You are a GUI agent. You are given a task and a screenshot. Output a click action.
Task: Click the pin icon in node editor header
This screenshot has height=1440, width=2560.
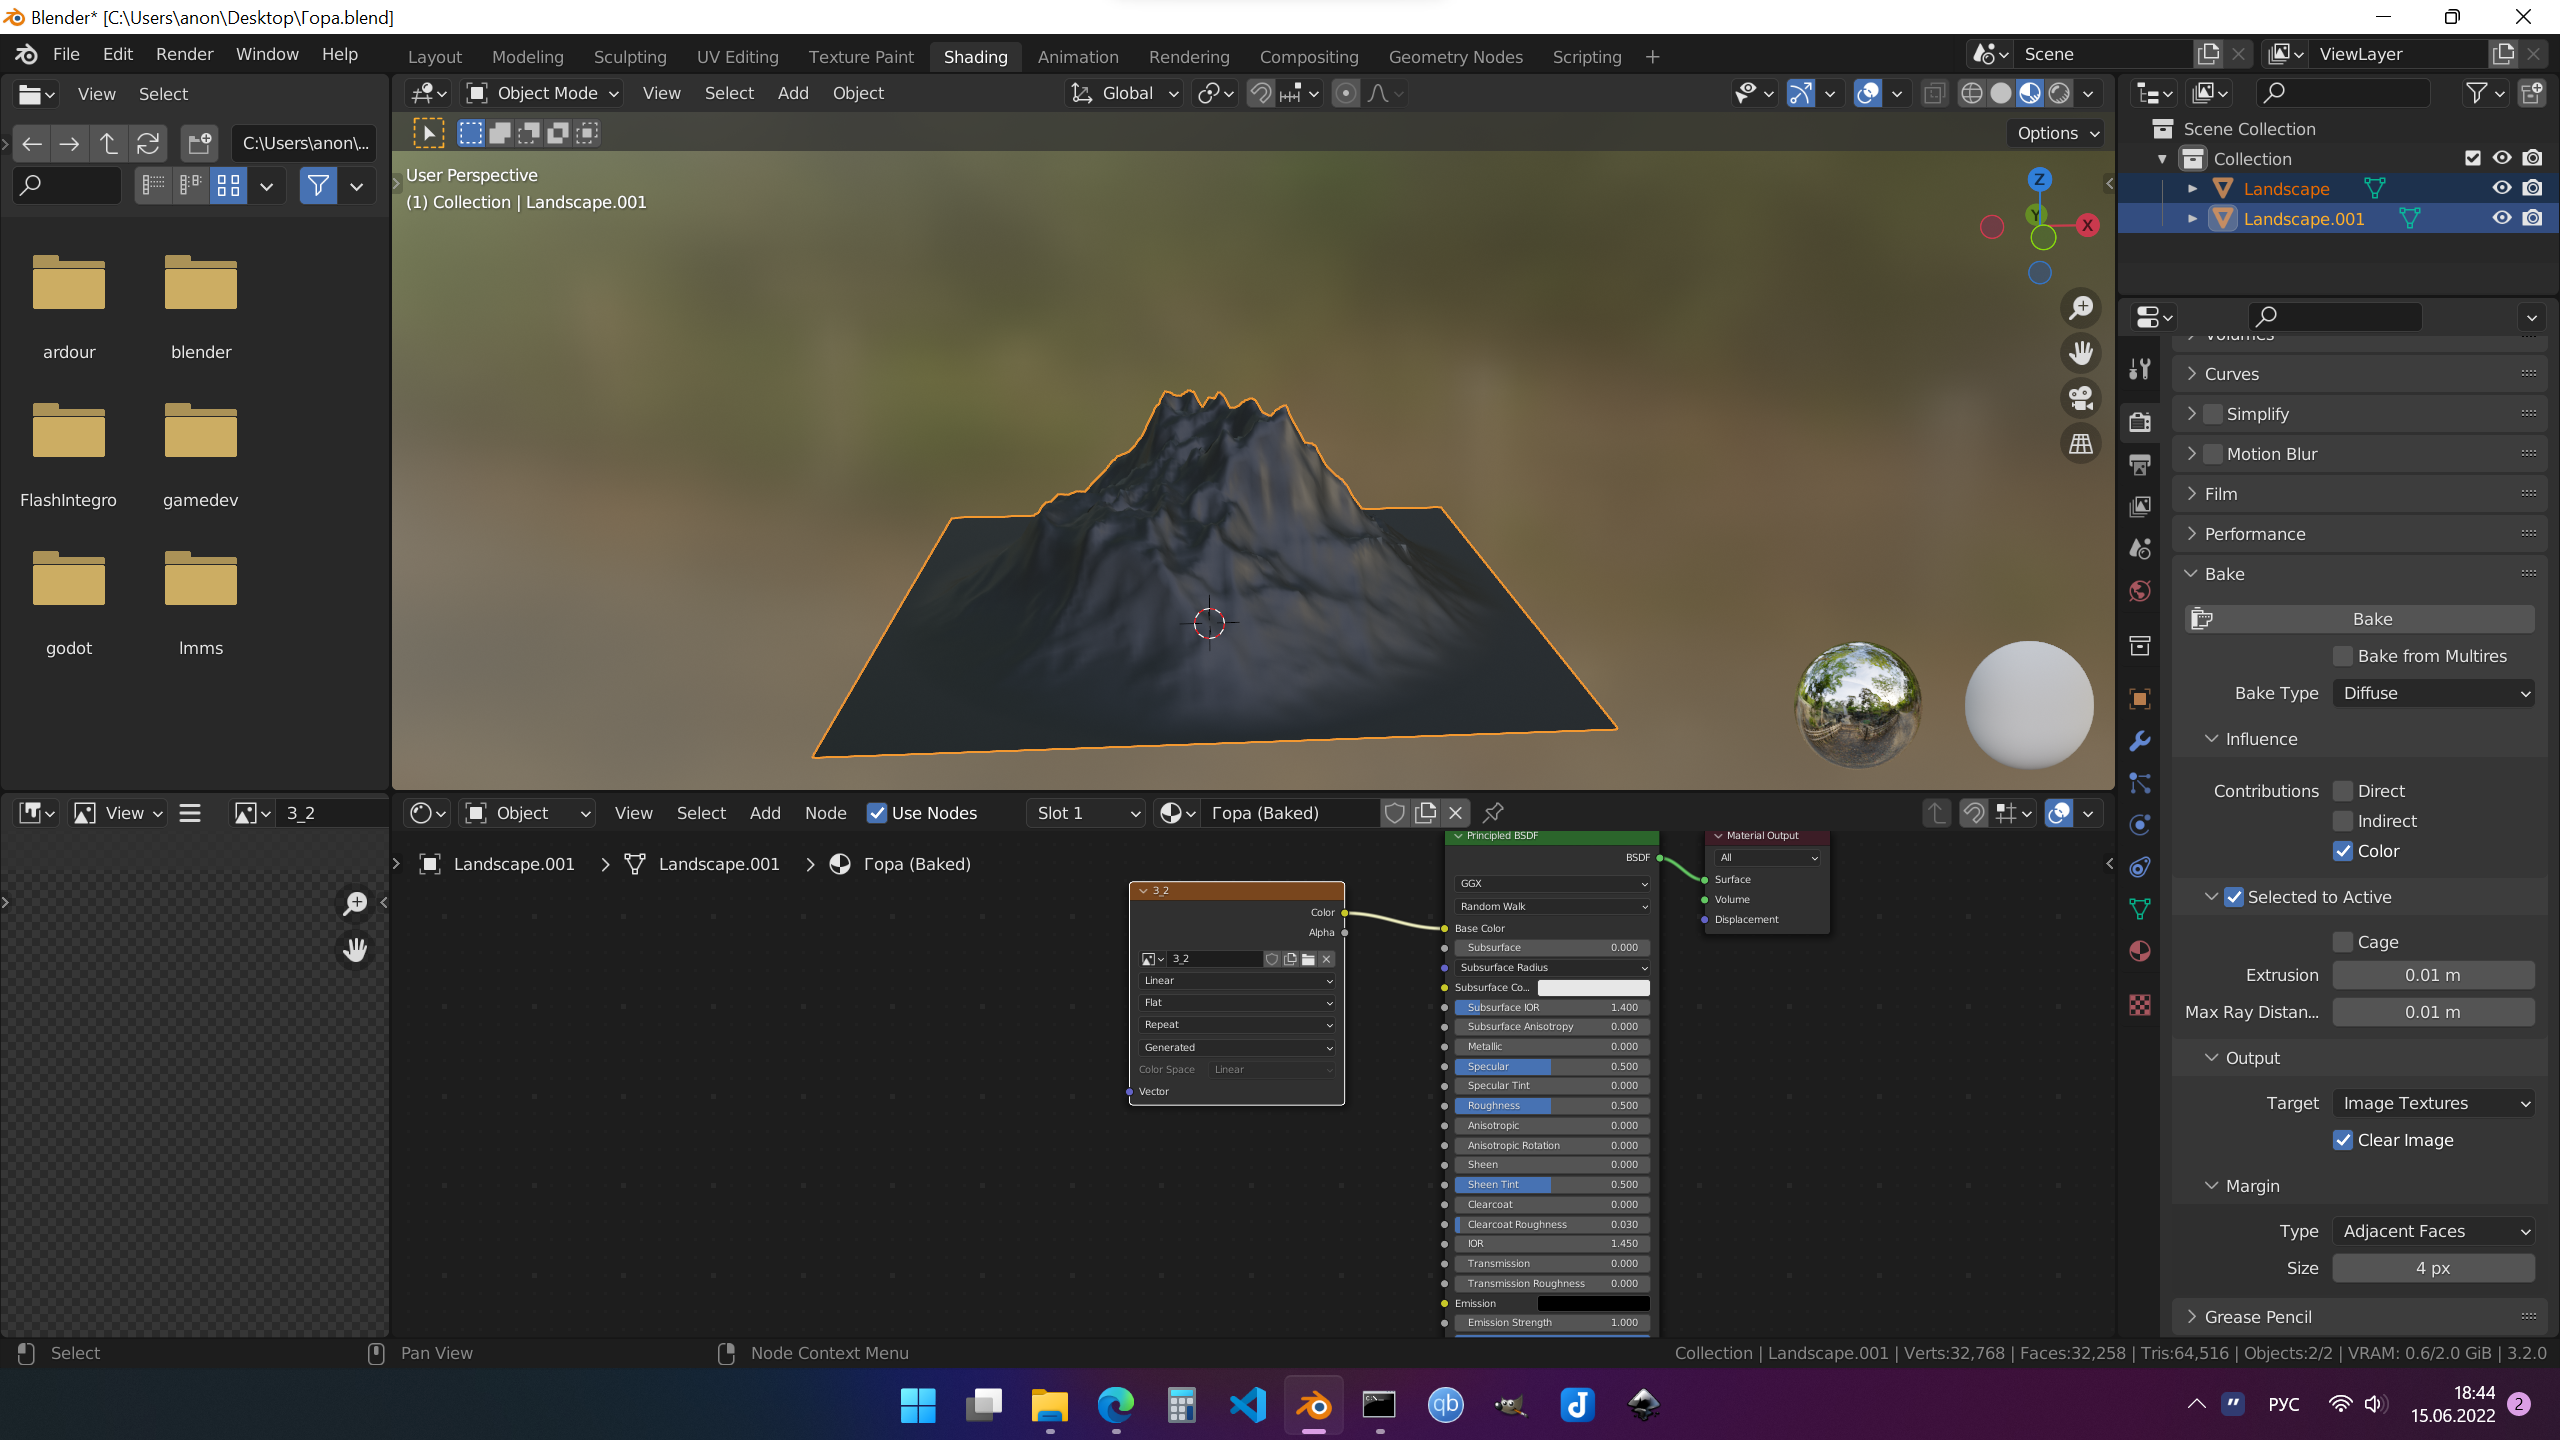1493,812
